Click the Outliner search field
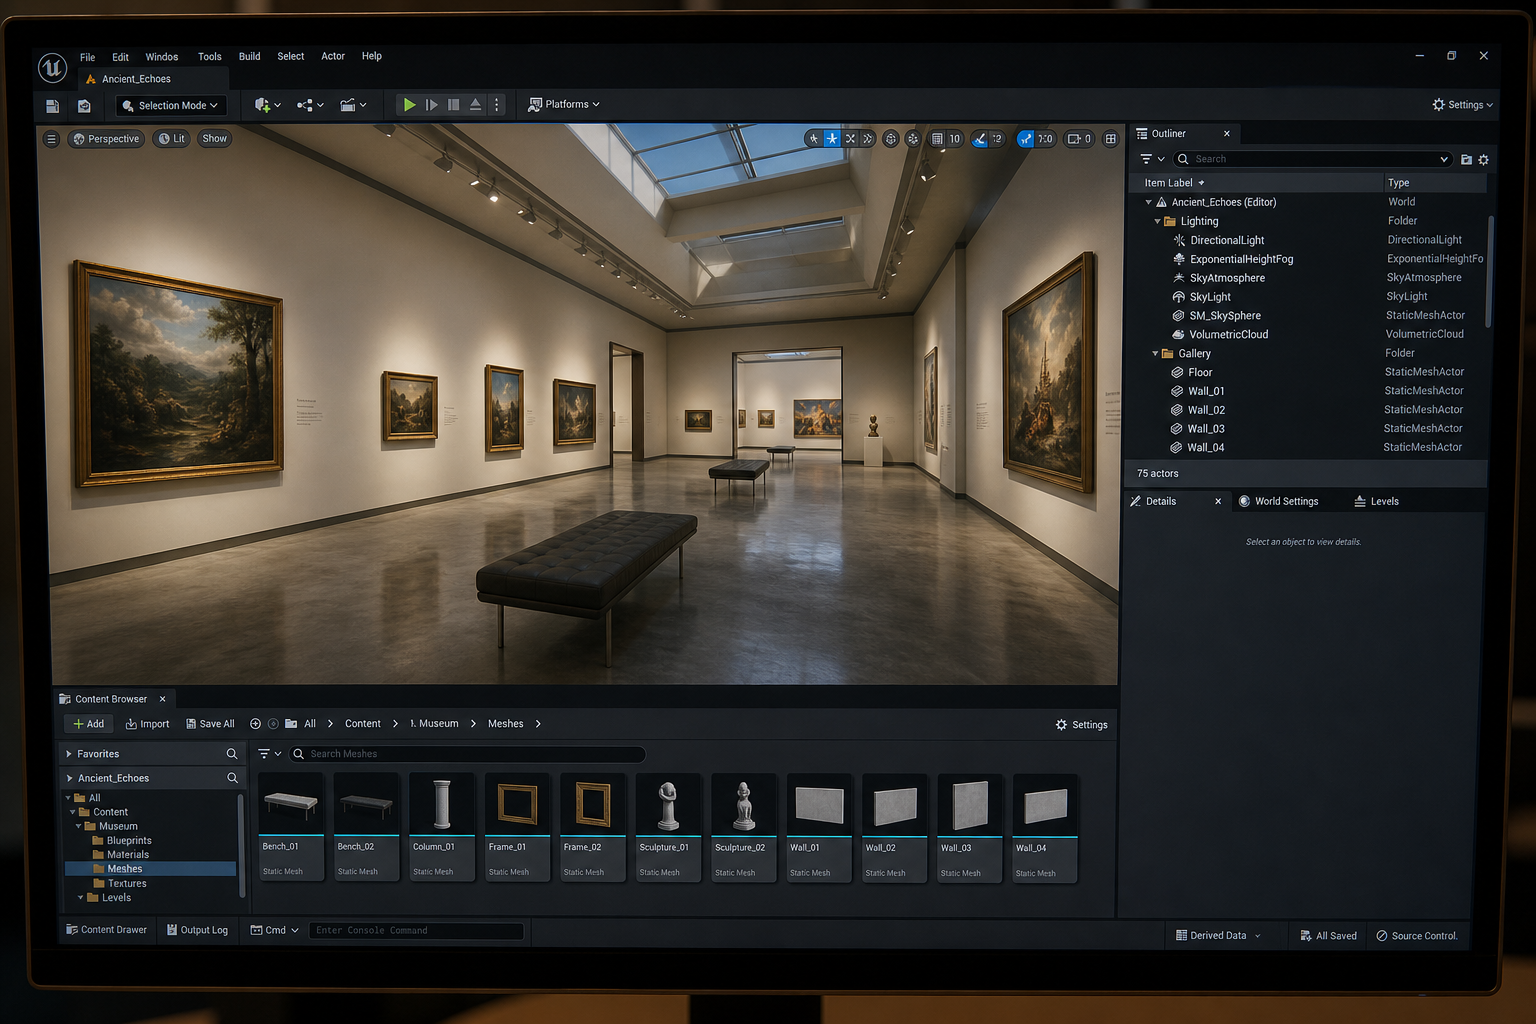Viewport: 1536px width, 1024px height. [x=1312, y=159]
